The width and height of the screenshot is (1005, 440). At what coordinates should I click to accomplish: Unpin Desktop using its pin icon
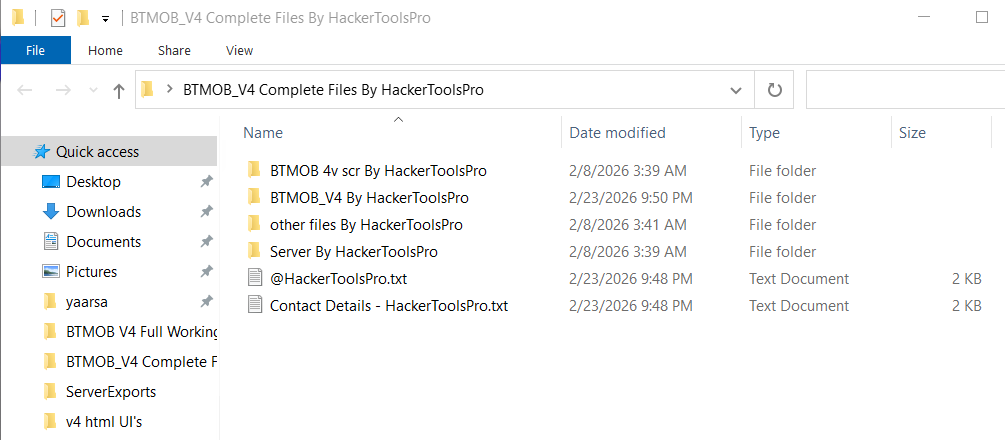pos(206,182)
